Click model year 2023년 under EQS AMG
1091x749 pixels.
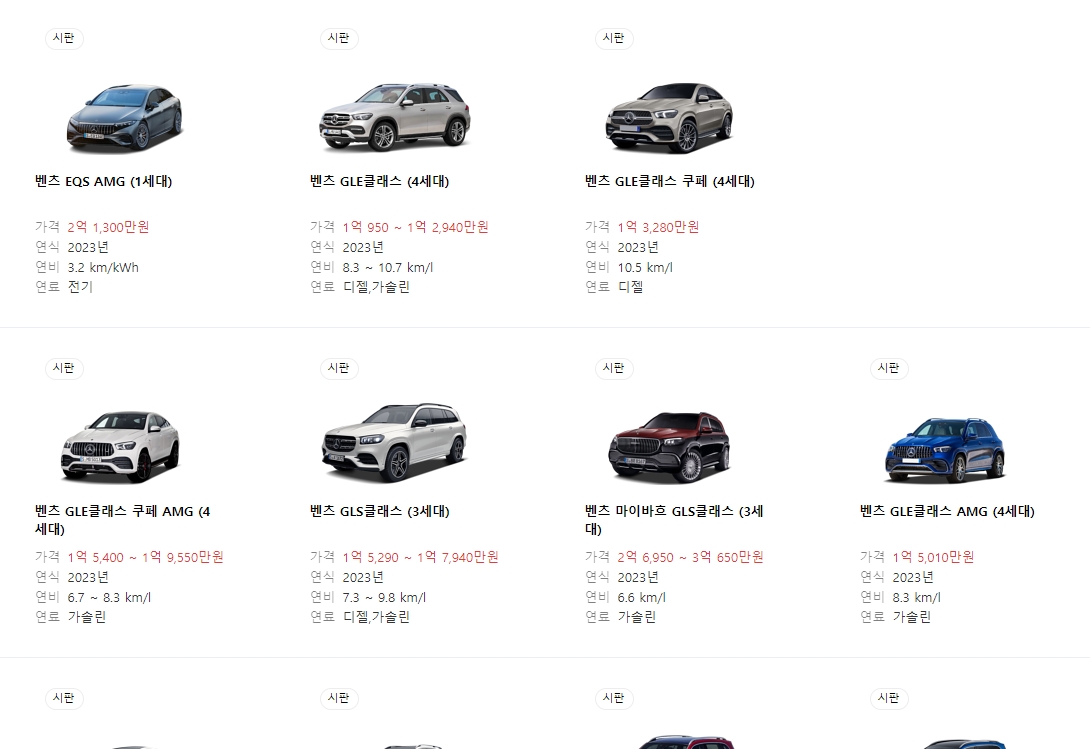coord(88,247)
